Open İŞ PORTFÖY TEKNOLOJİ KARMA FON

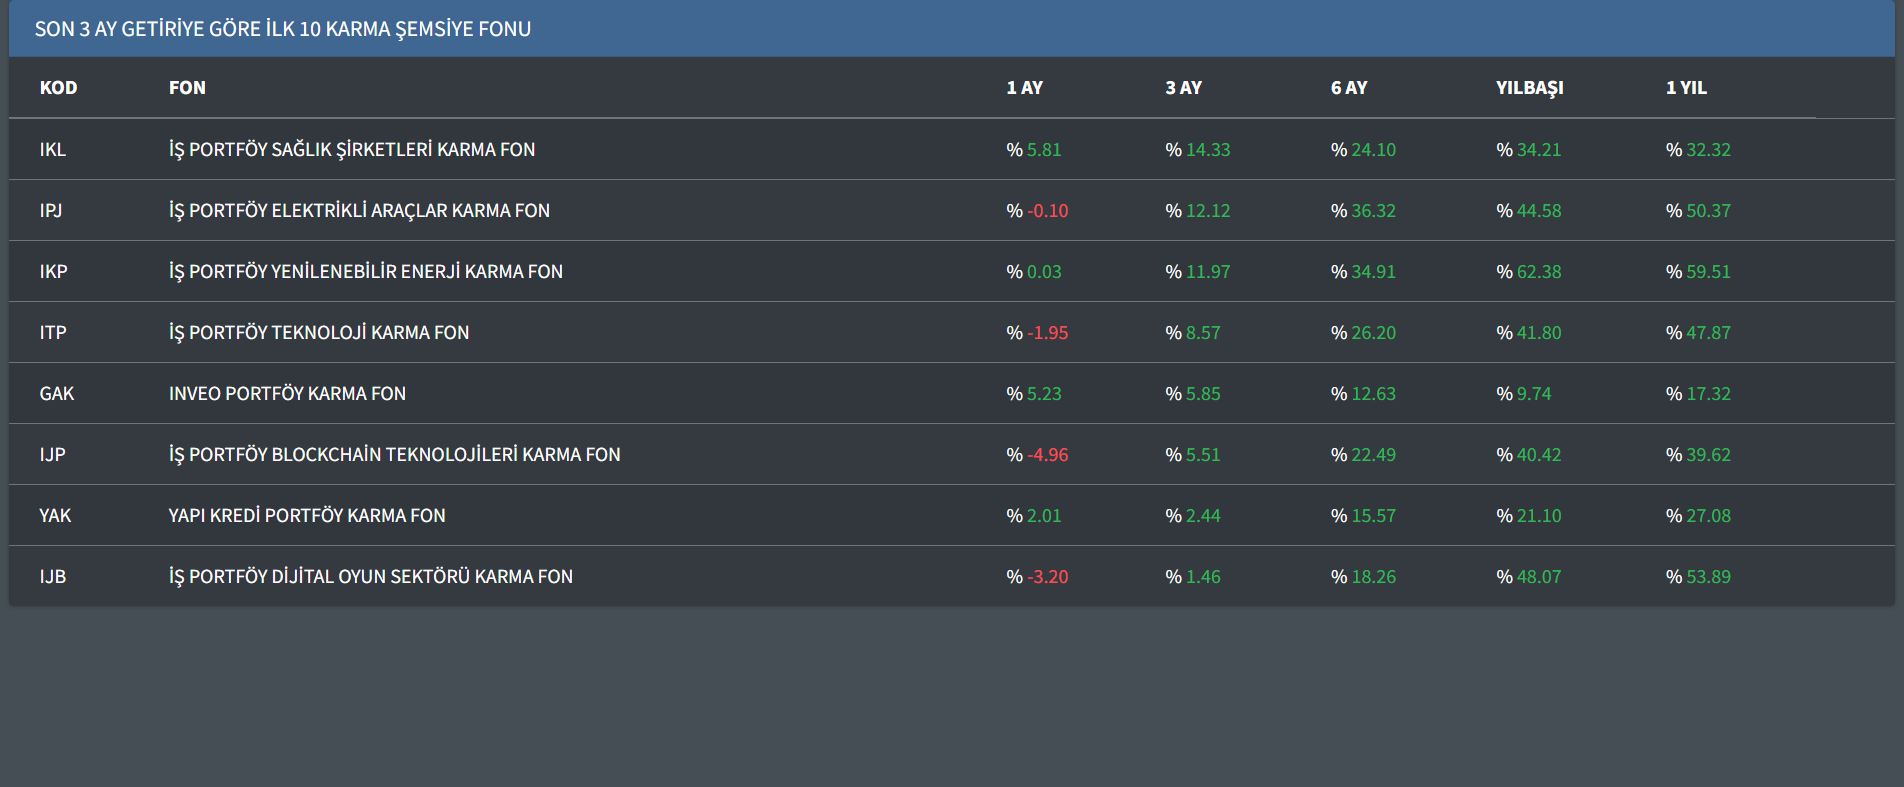click(x=319, y=333)
